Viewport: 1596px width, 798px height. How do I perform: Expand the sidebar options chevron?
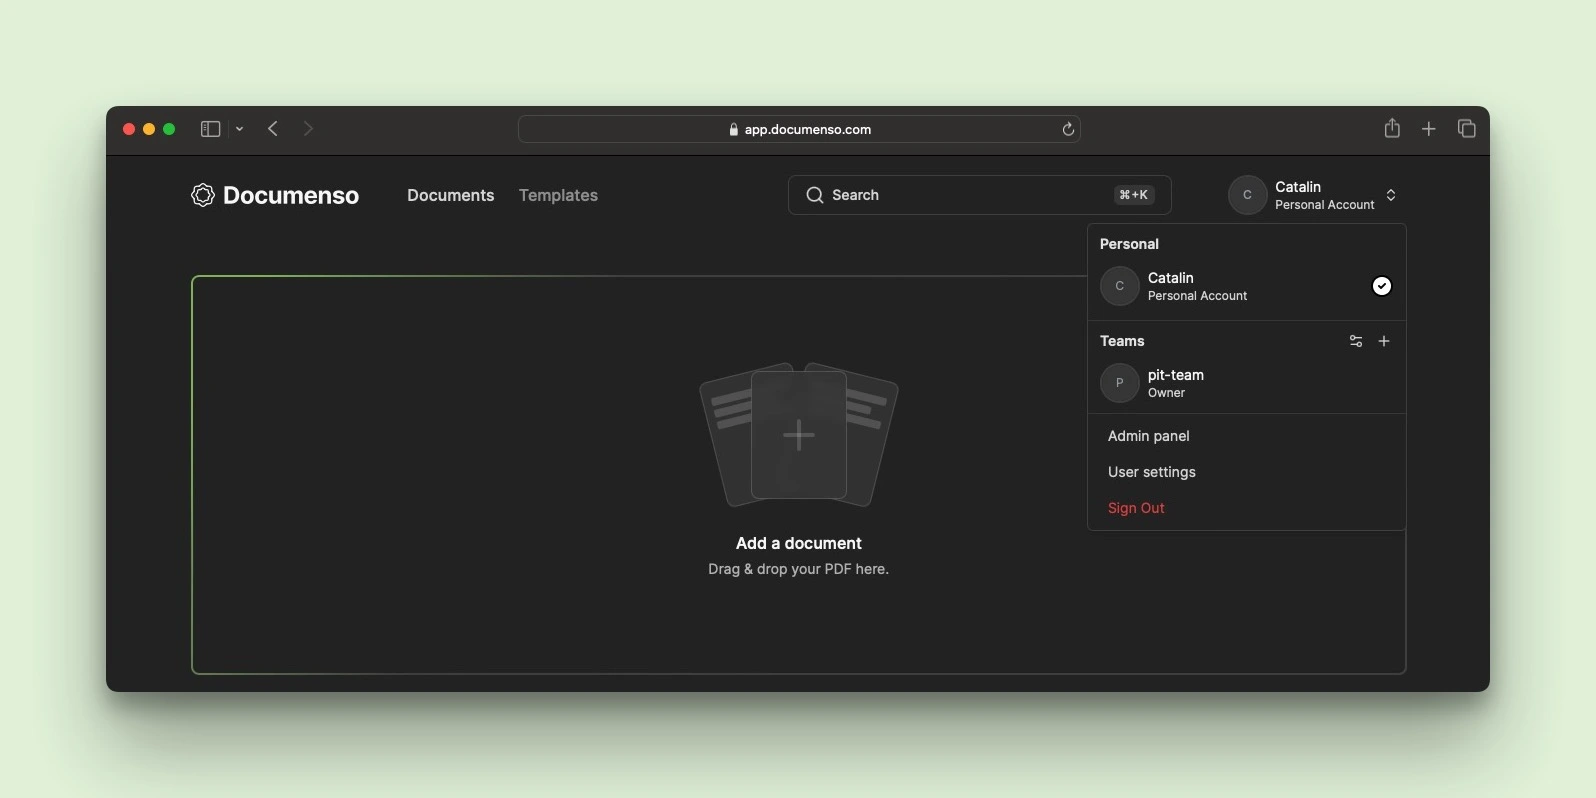pos(240,129)
